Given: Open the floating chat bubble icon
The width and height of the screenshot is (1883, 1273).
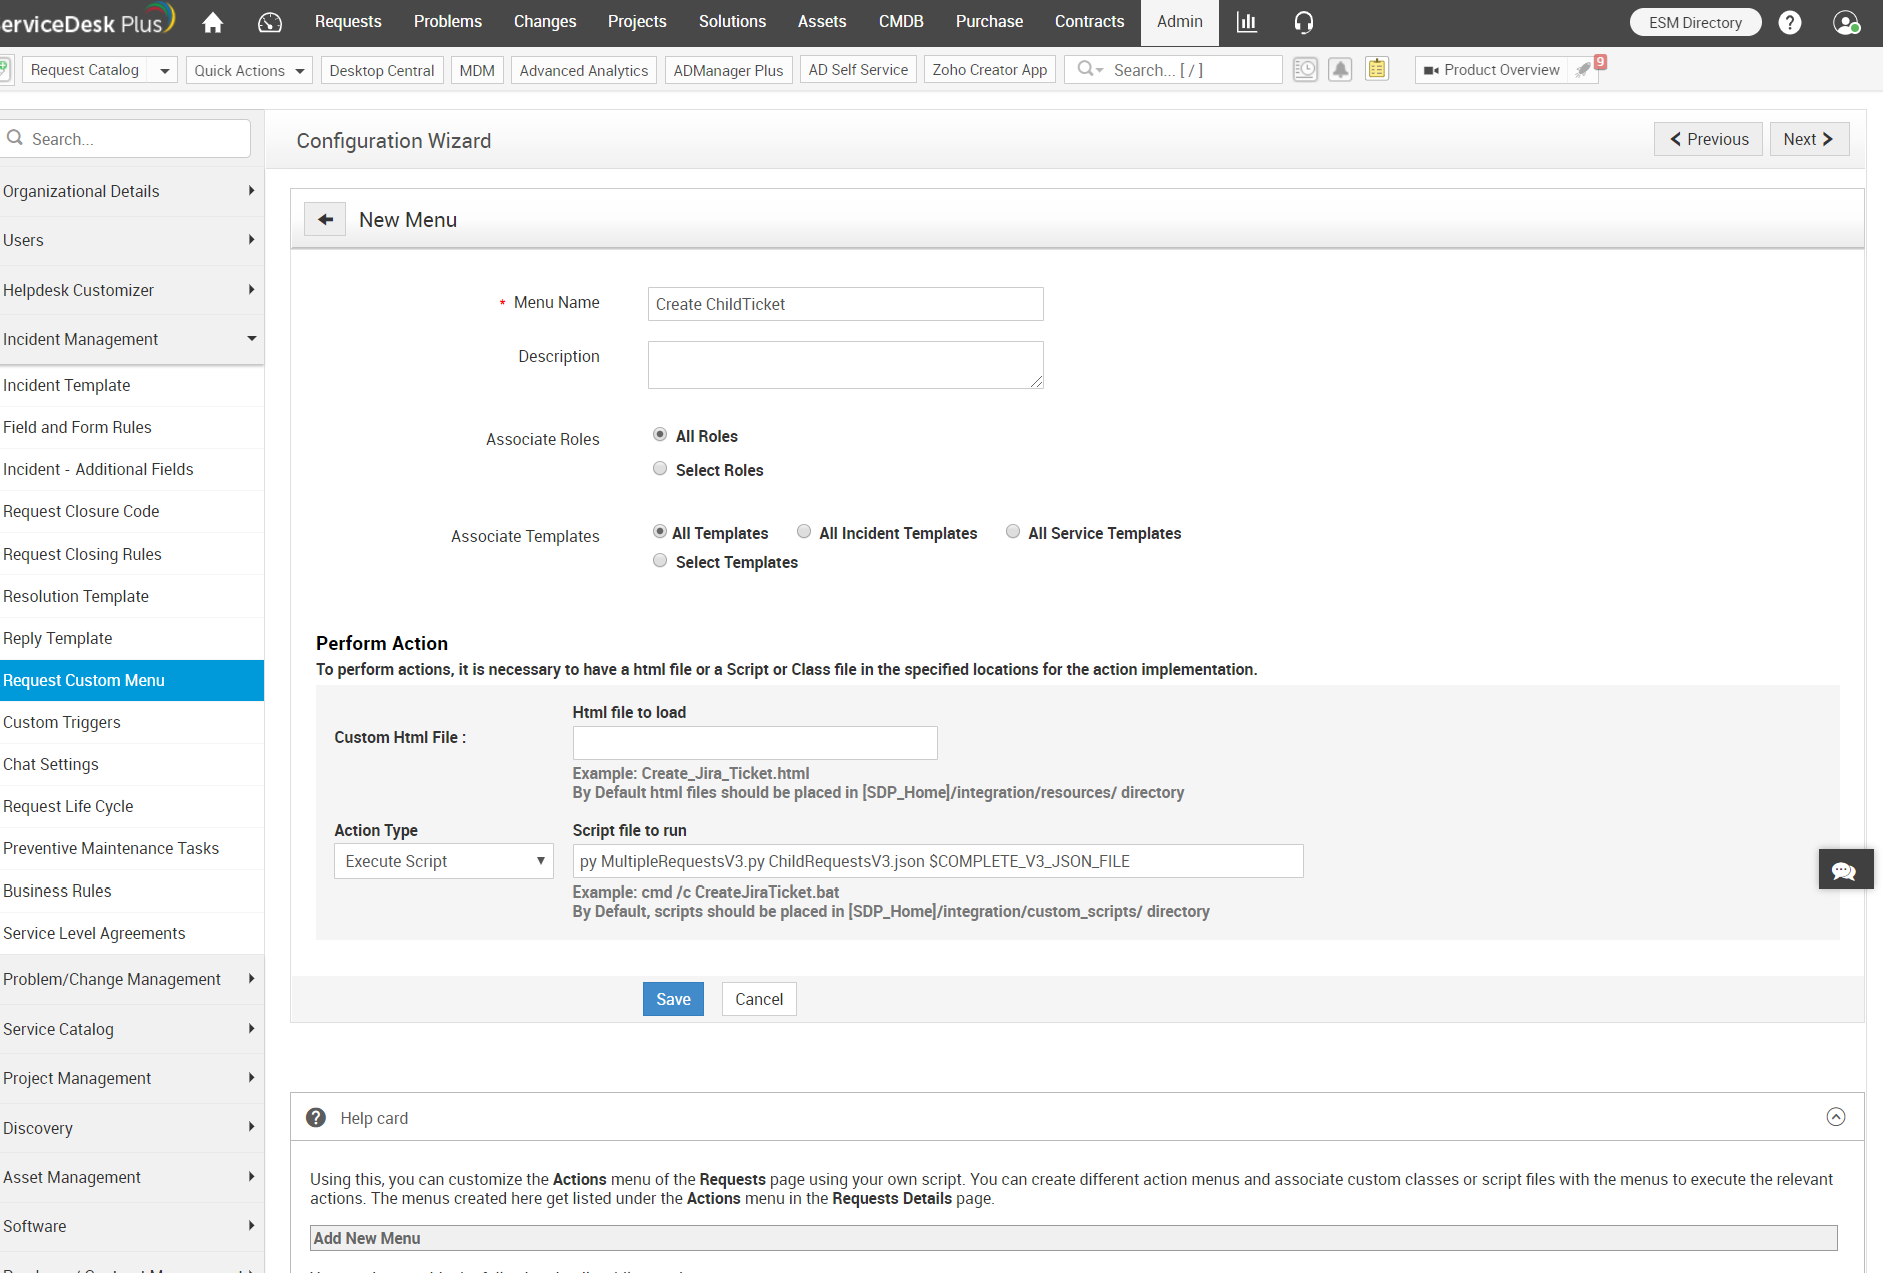Looking at the screenshot, I should click(x=1845, y=870).
